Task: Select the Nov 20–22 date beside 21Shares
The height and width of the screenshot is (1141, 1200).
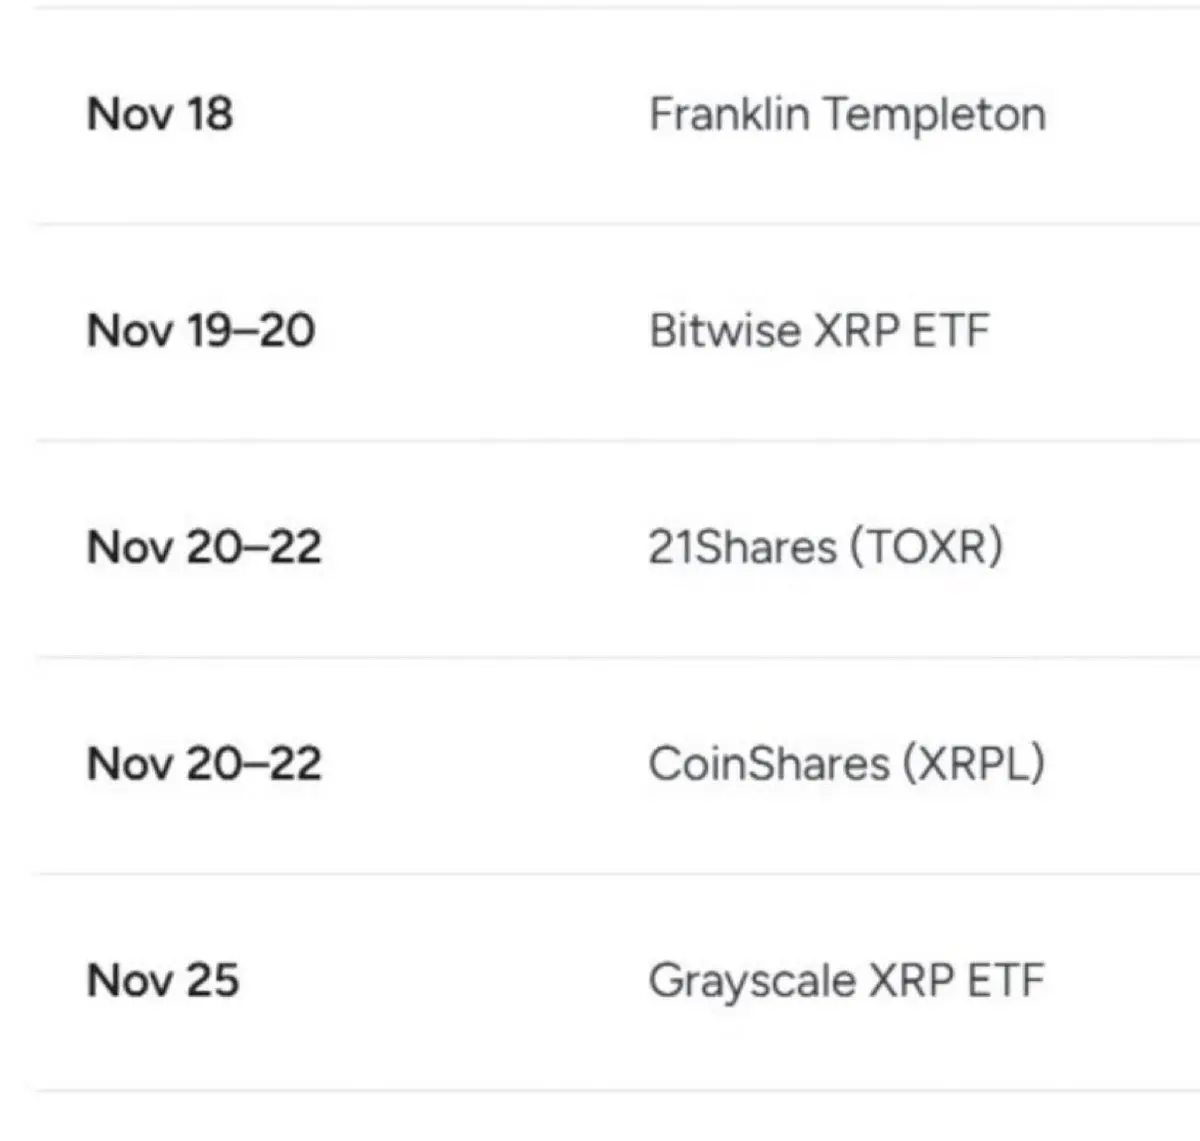Action: tap(204, 547)
